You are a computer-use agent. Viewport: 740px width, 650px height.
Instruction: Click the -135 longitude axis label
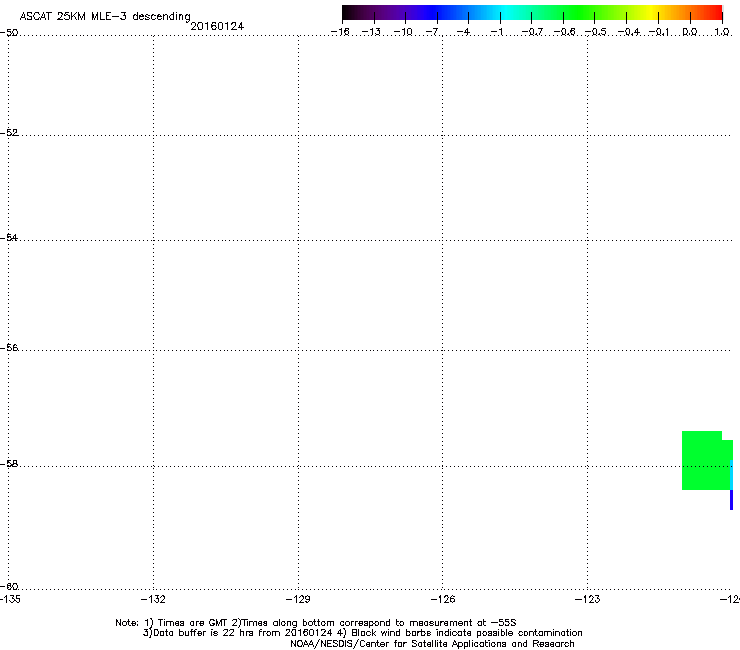pos(10,599)
